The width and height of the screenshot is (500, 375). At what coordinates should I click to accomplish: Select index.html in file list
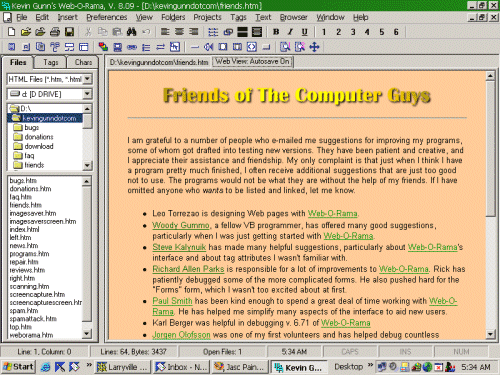[24, 229]
